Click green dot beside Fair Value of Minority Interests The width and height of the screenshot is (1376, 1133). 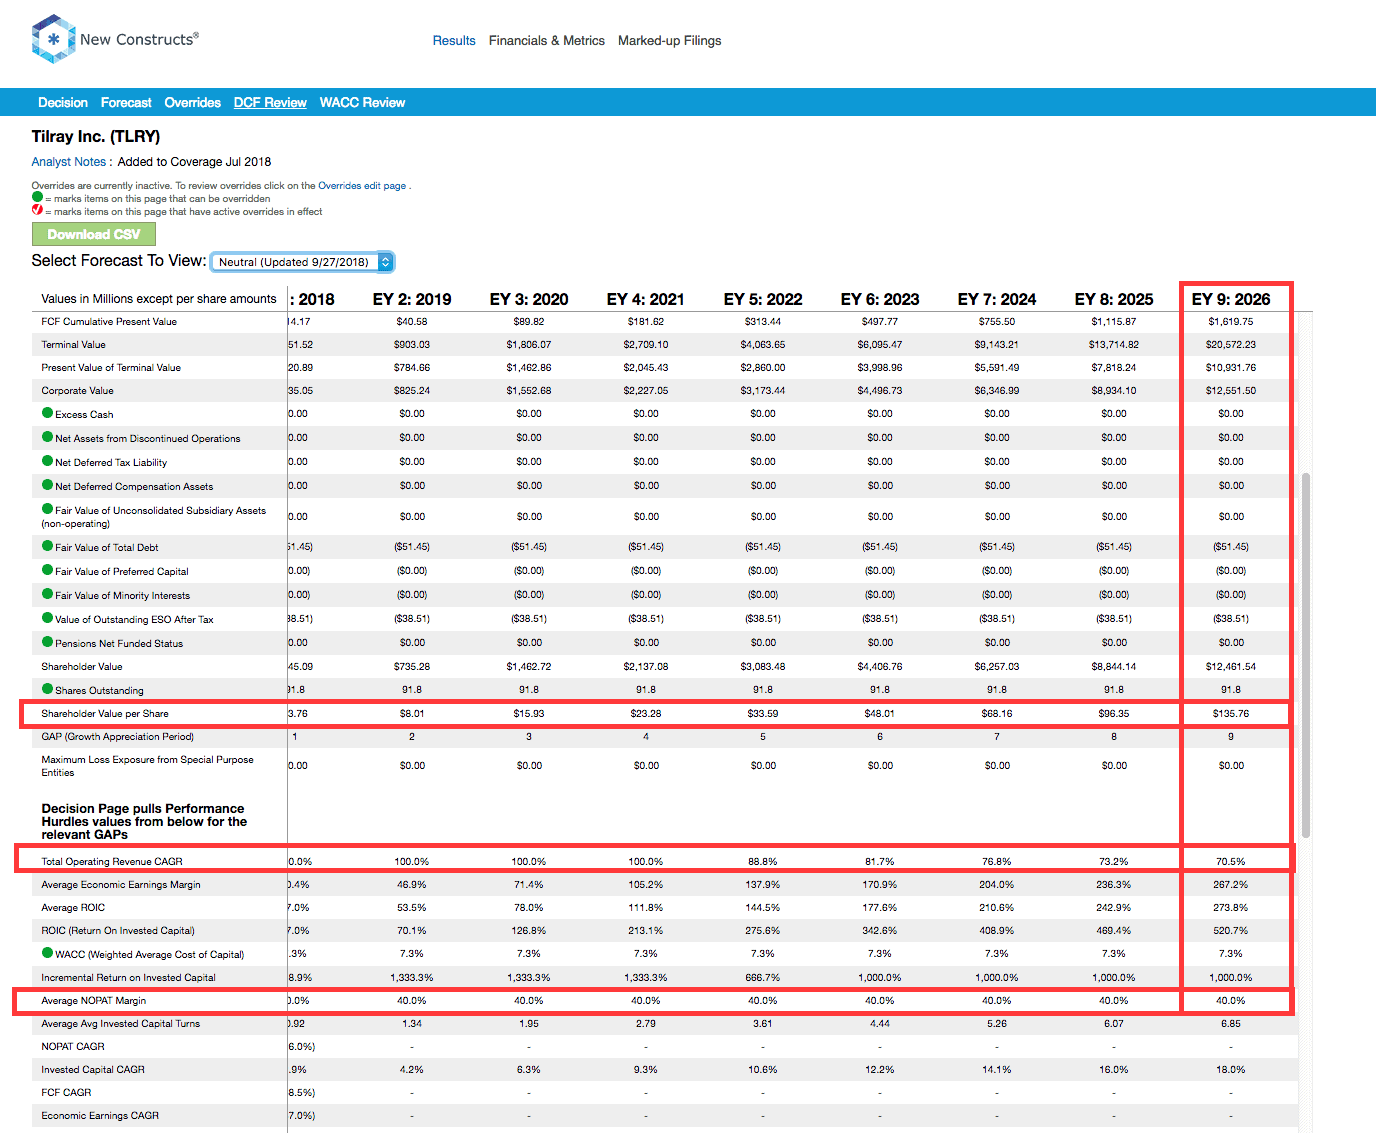pos(47,594)
